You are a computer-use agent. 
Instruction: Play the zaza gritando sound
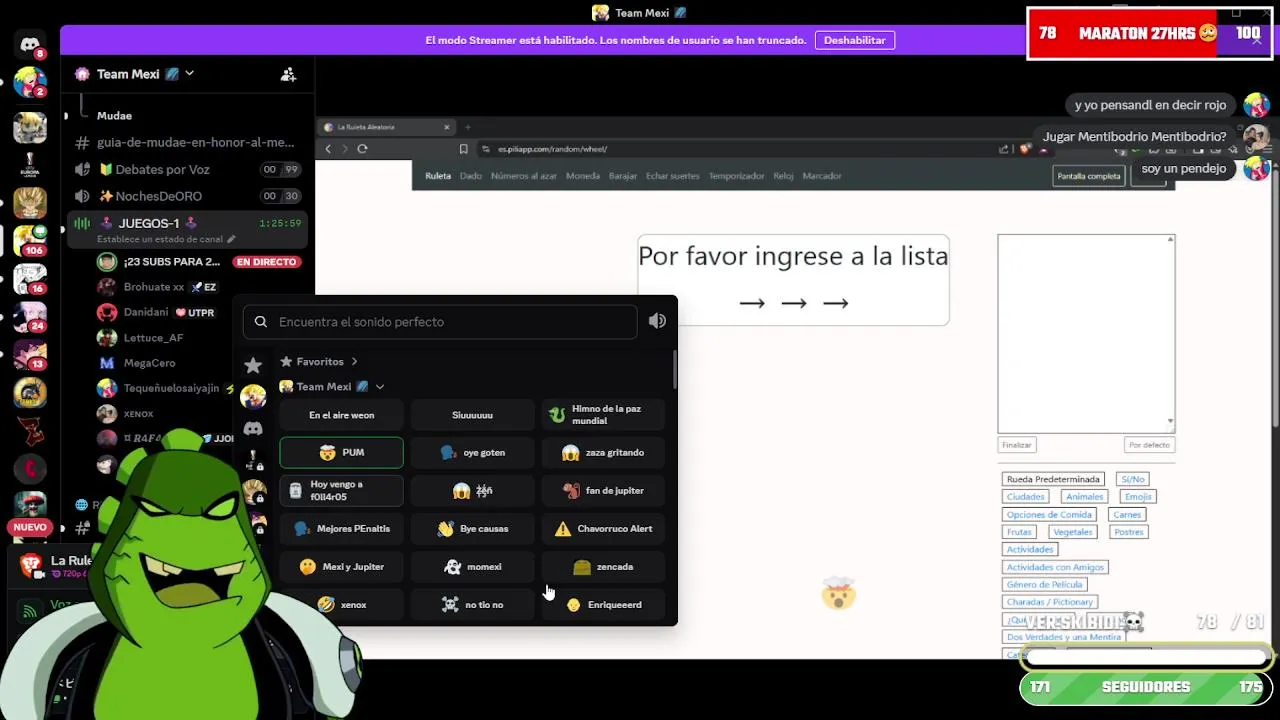(x=603, y=453)
